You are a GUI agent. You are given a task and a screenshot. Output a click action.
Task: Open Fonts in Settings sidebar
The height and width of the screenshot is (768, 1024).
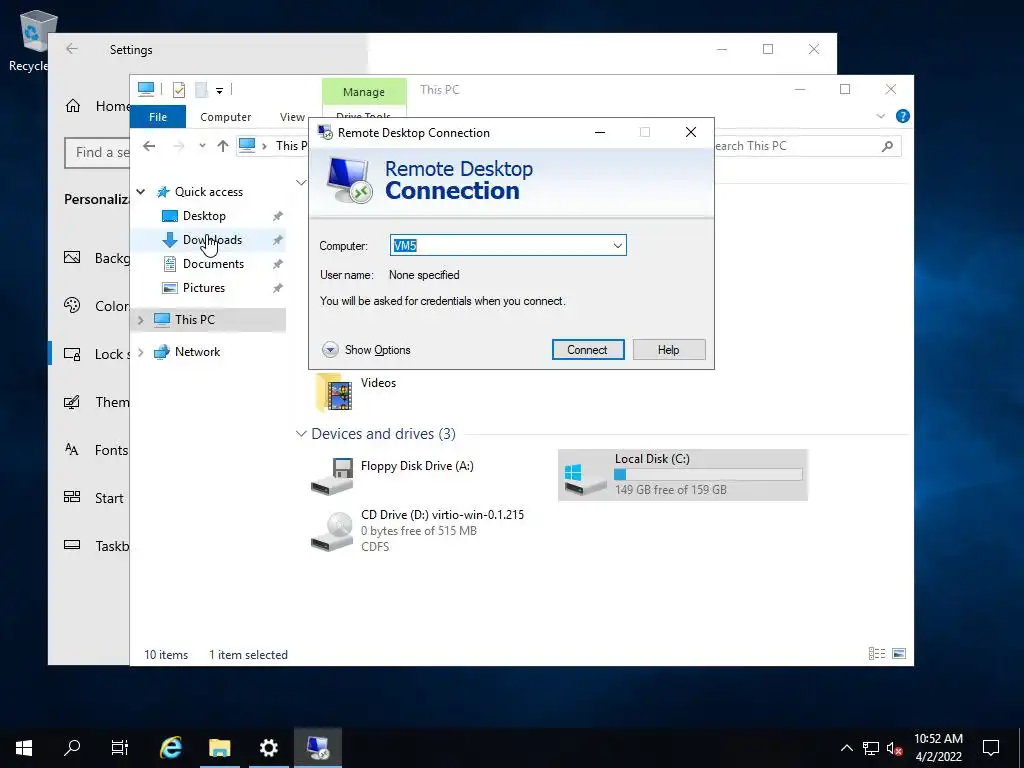[97, 450]
